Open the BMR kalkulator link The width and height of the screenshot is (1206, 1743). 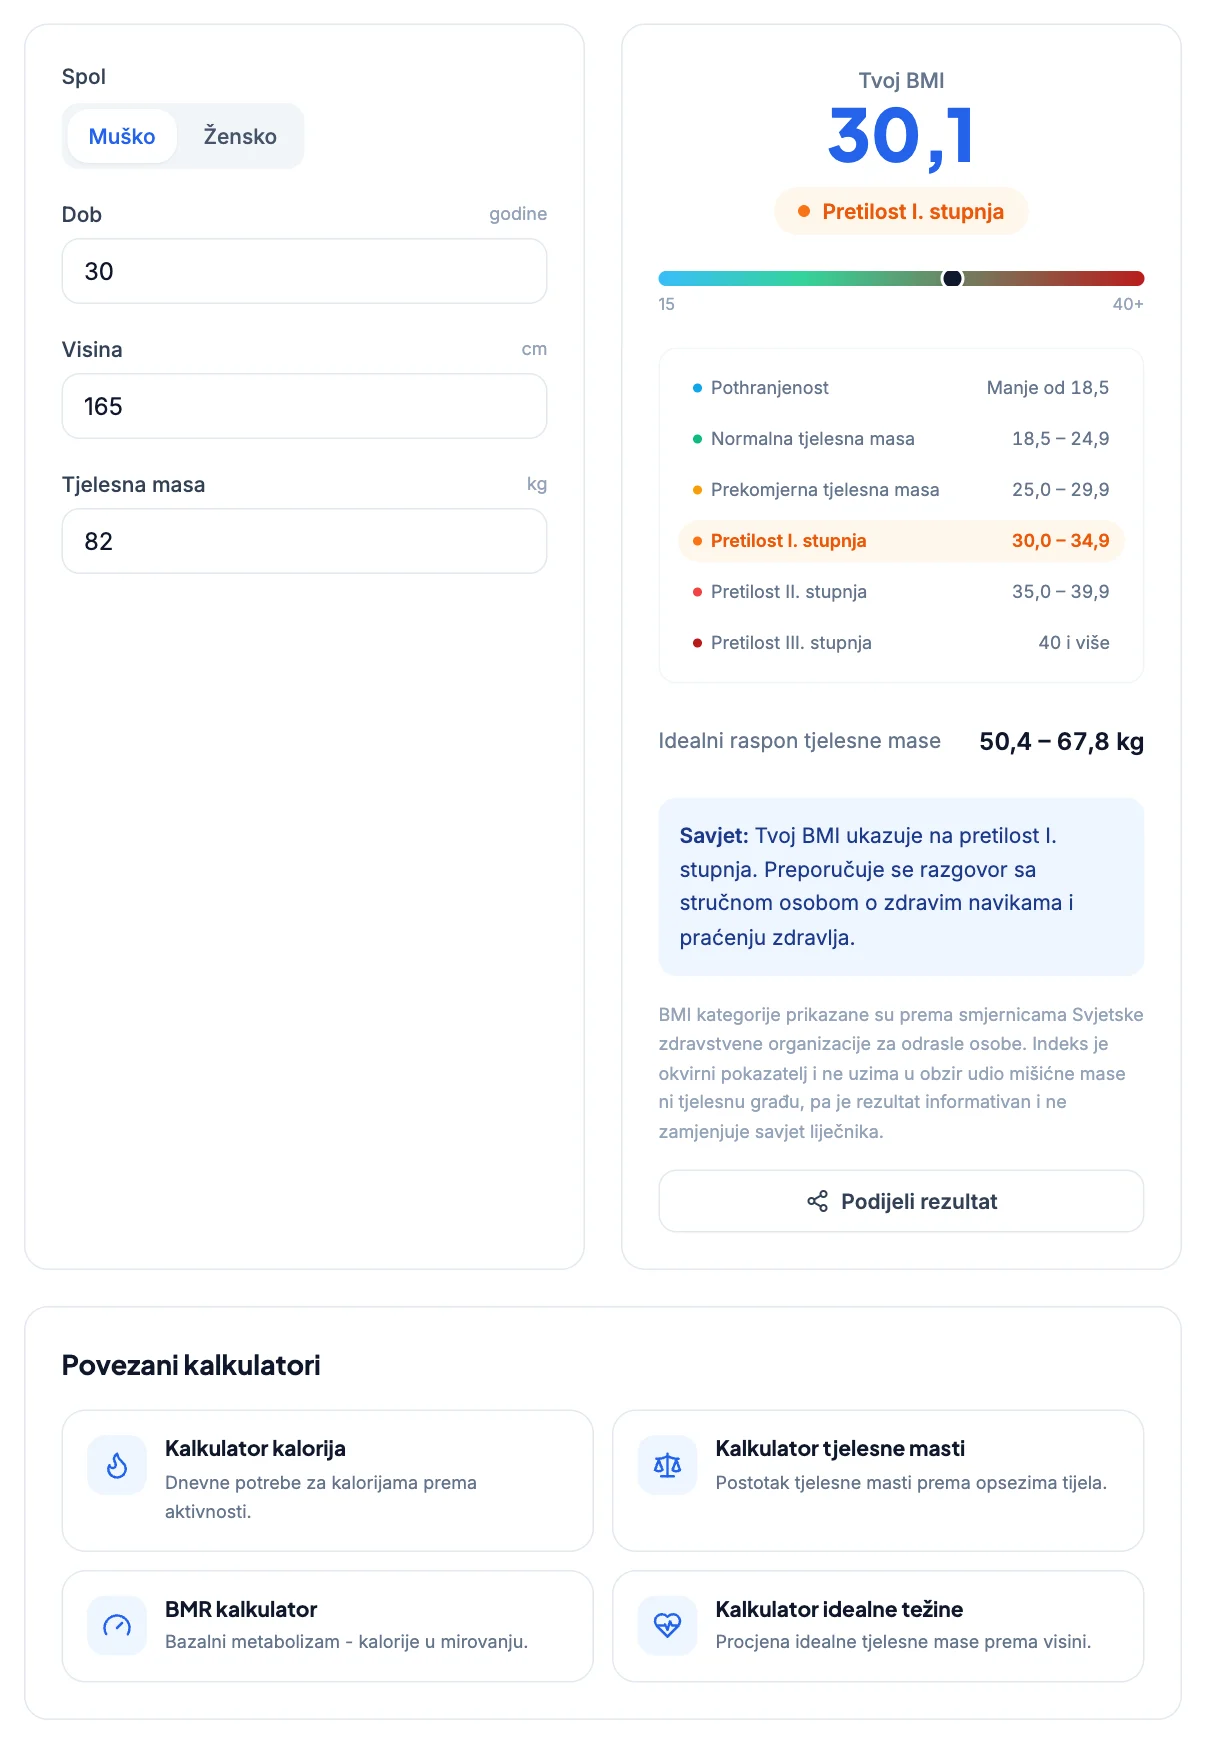327,1626
